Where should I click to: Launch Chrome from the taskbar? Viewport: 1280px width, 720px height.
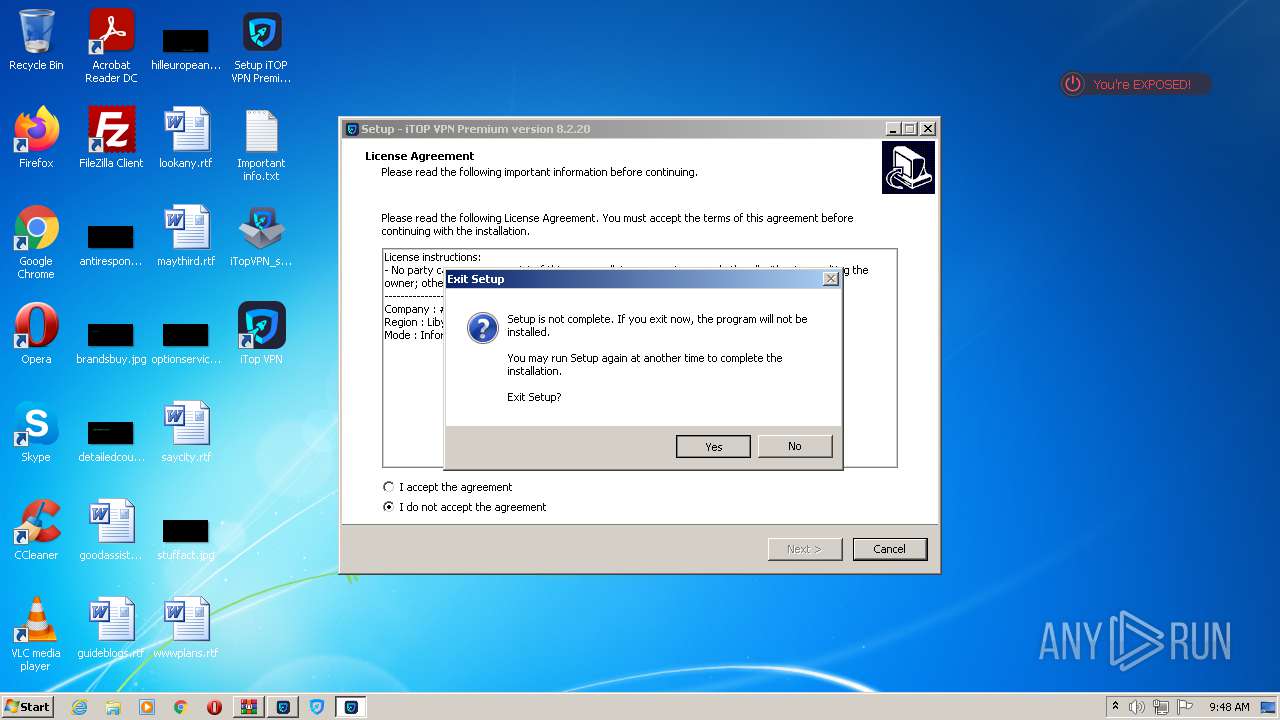pos(181,707)
